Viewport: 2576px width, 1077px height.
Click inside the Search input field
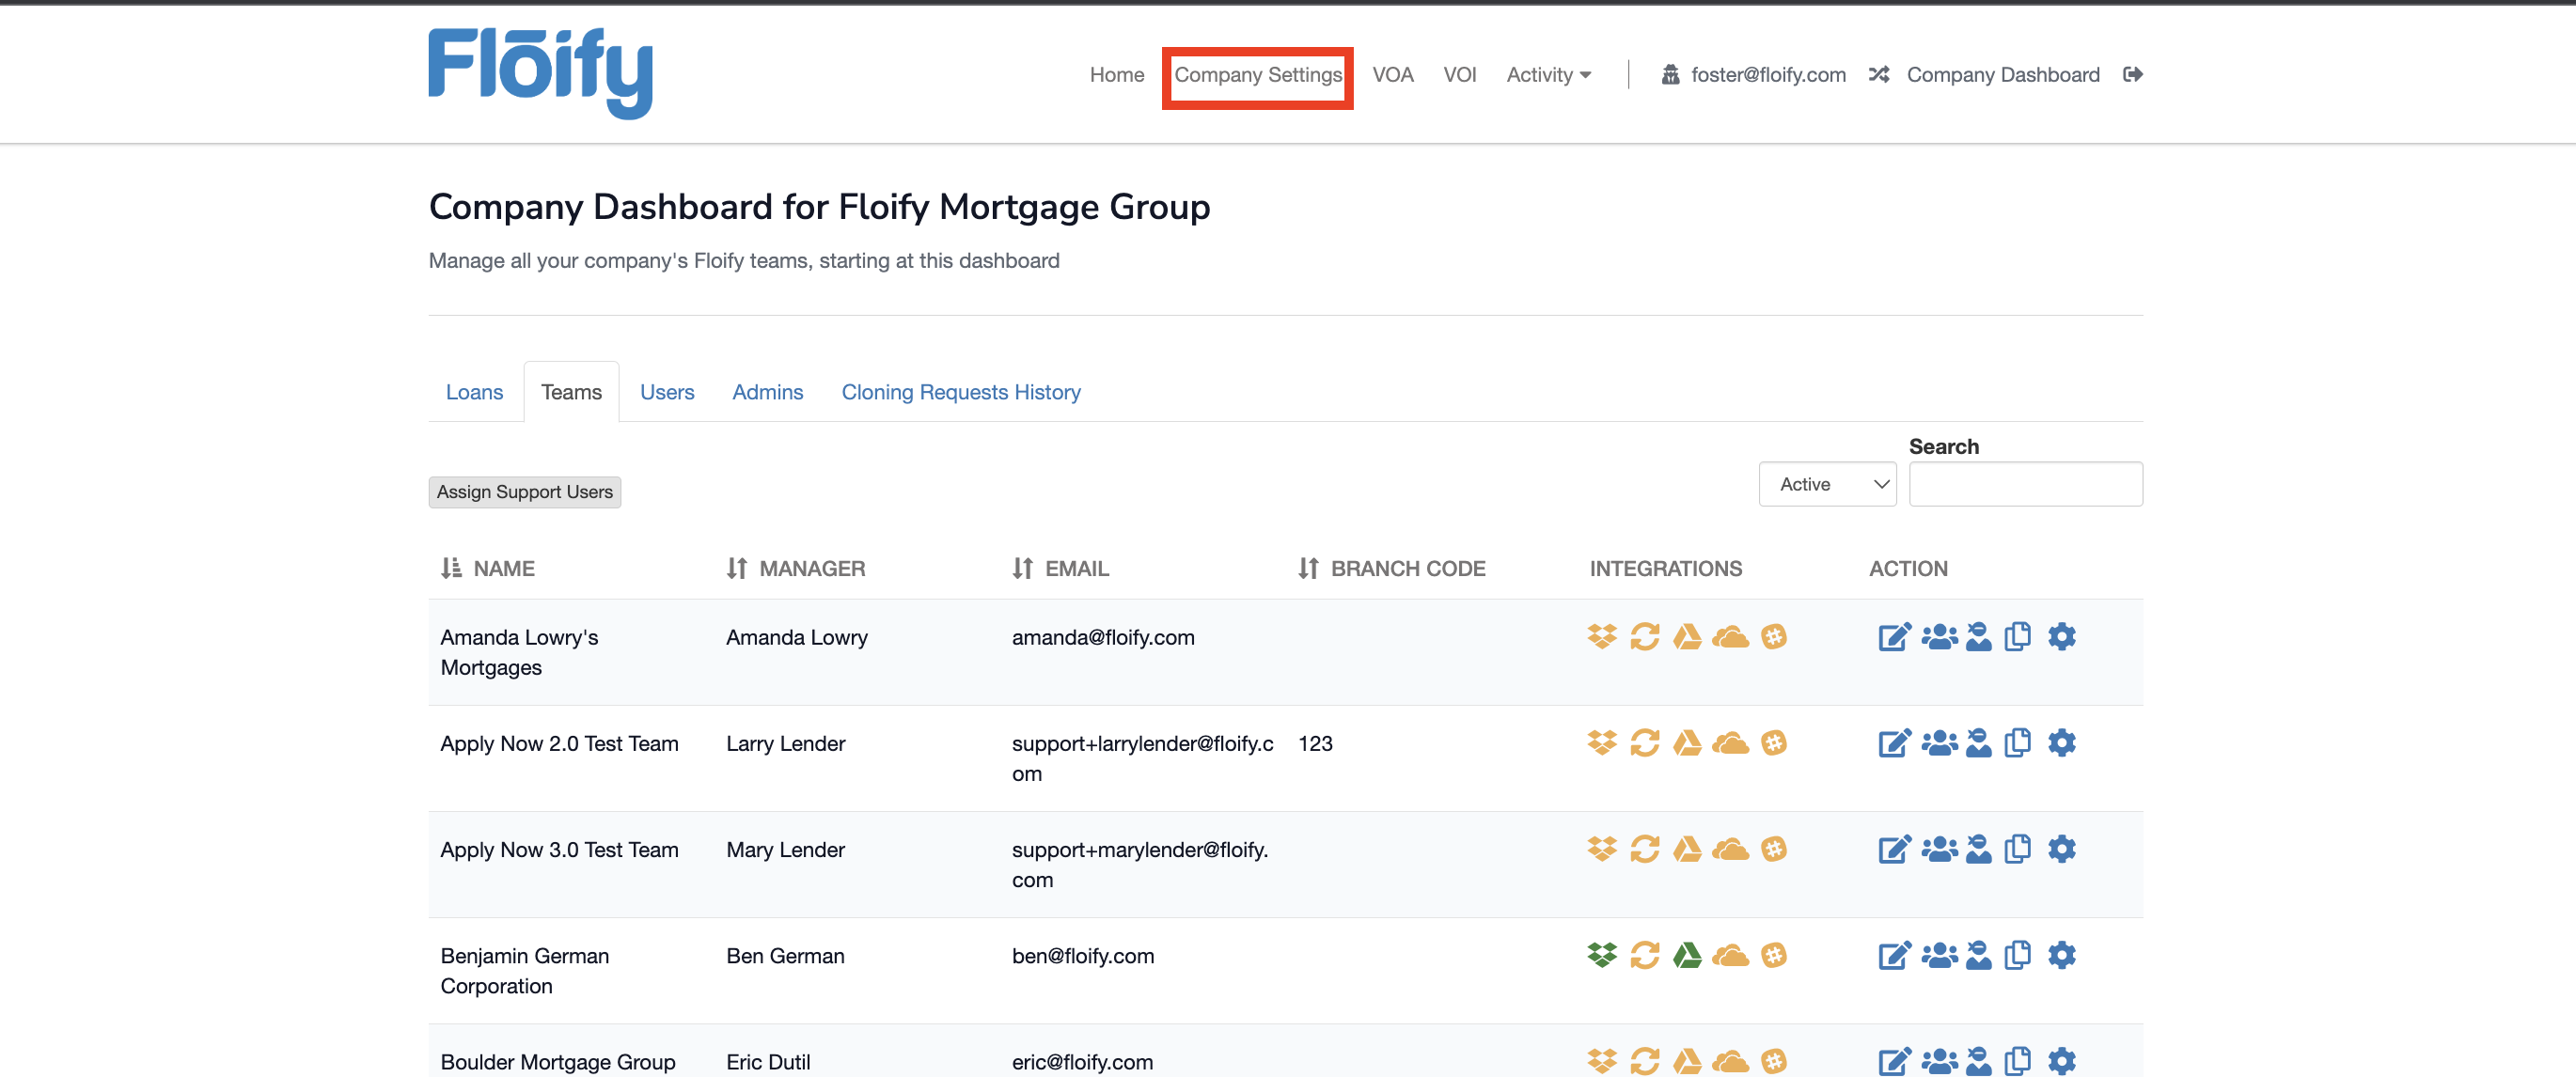(x=2026, y=483)
